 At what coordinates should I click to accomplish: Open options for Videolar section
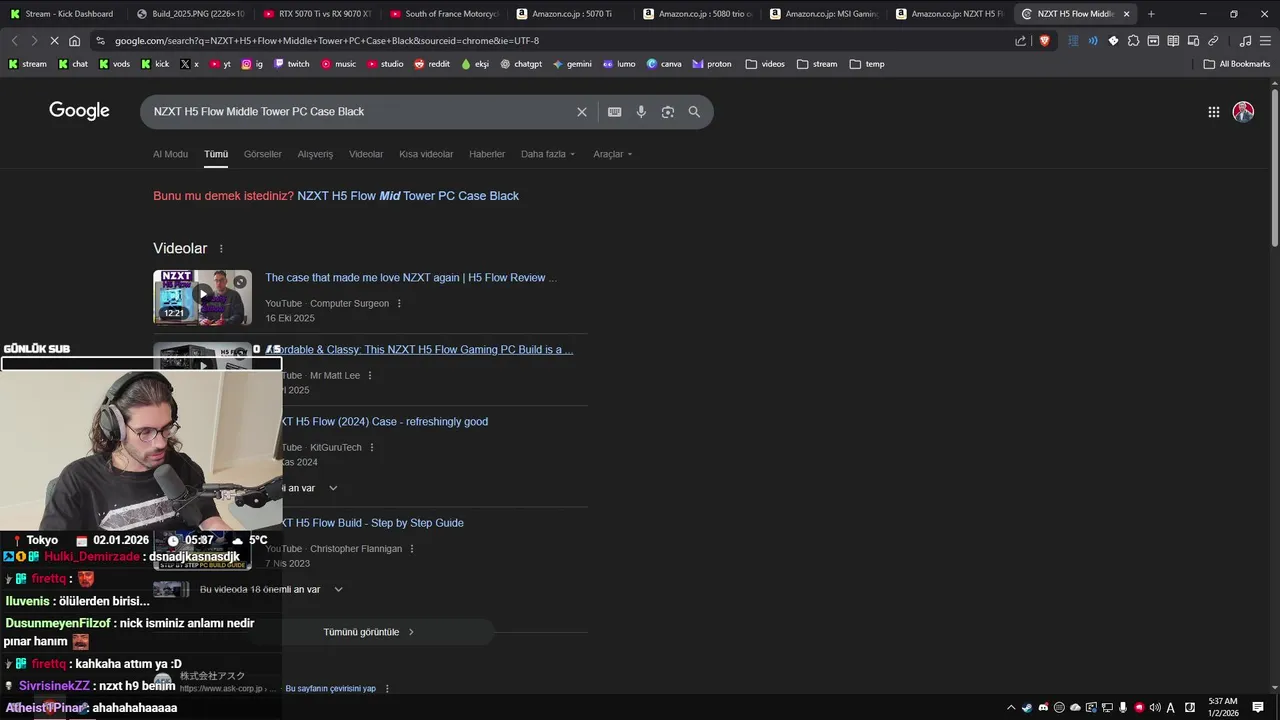point(221,249)
